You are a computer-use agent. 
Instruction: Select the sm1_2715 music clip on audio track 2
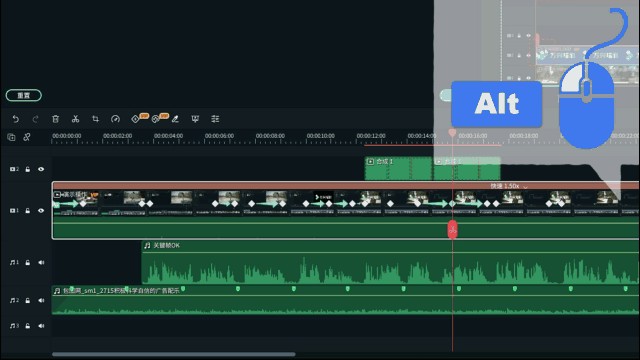click(x=345, y=300)
